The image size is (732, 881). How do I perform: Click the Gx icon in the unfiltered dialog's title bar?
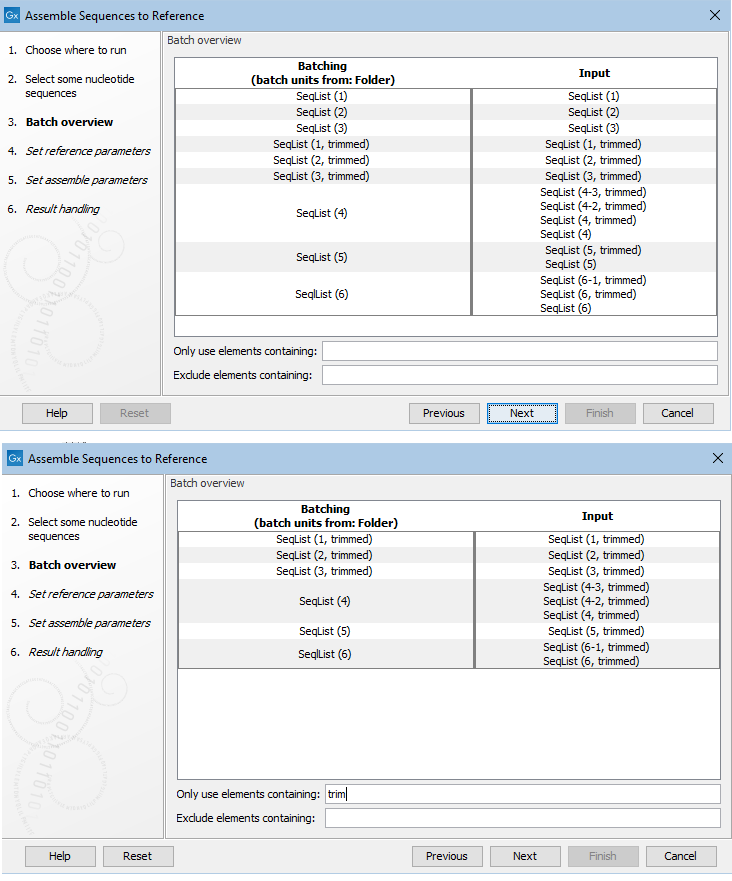[12, 15]
